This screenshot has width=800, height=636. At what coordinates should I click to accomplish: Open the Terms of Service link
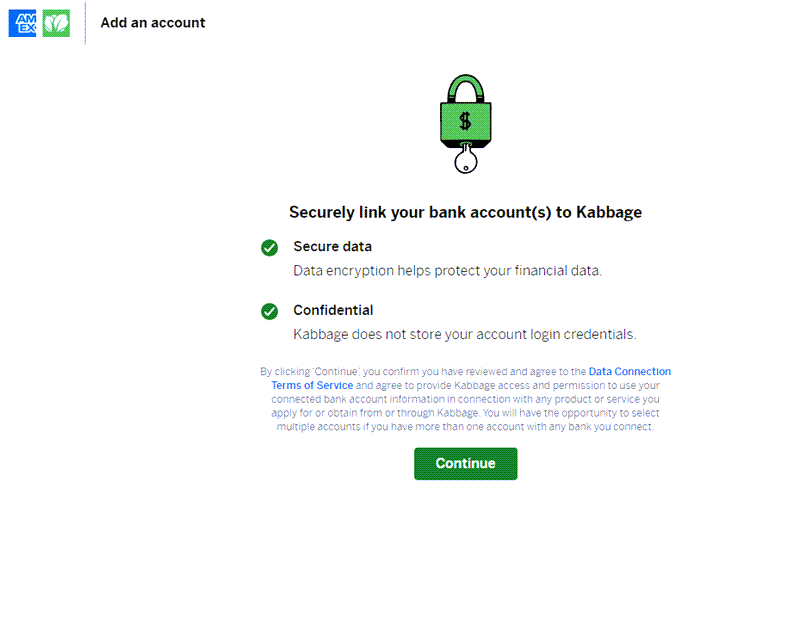coord(312,385)
